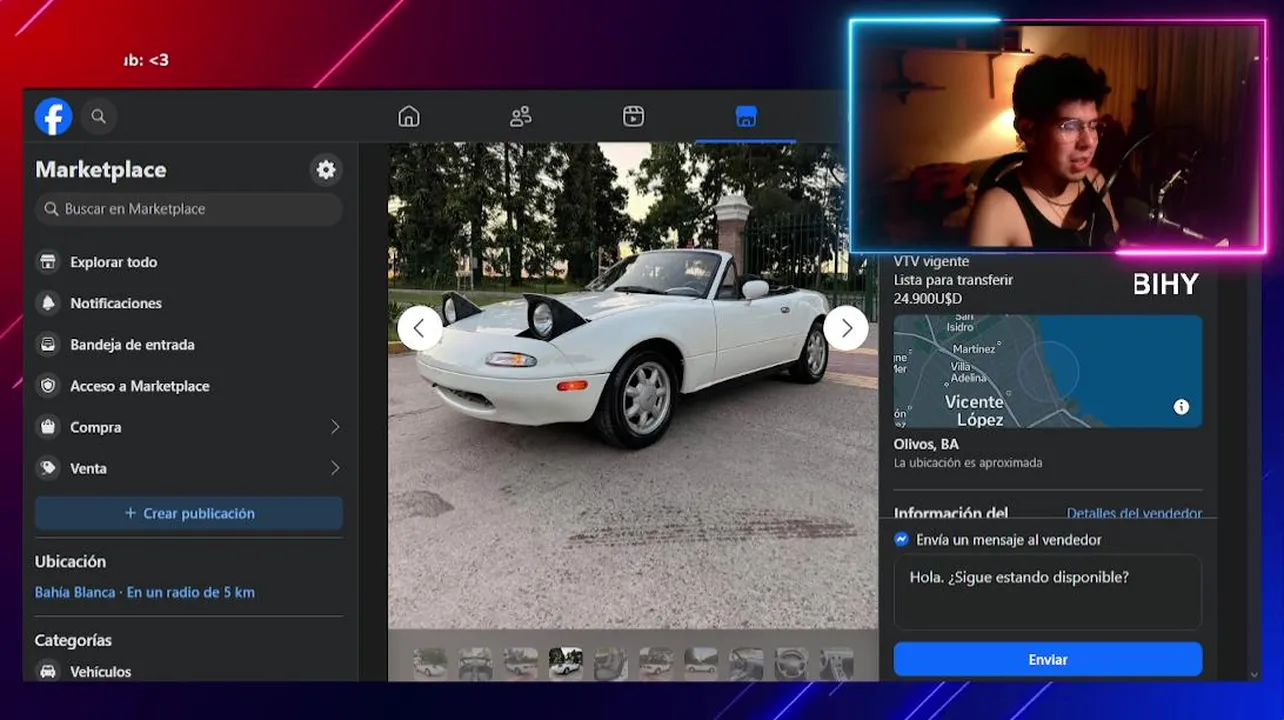Click the 24.900U$D price text
Viewport: 1284px width, 720px height.
coord(928,298)
